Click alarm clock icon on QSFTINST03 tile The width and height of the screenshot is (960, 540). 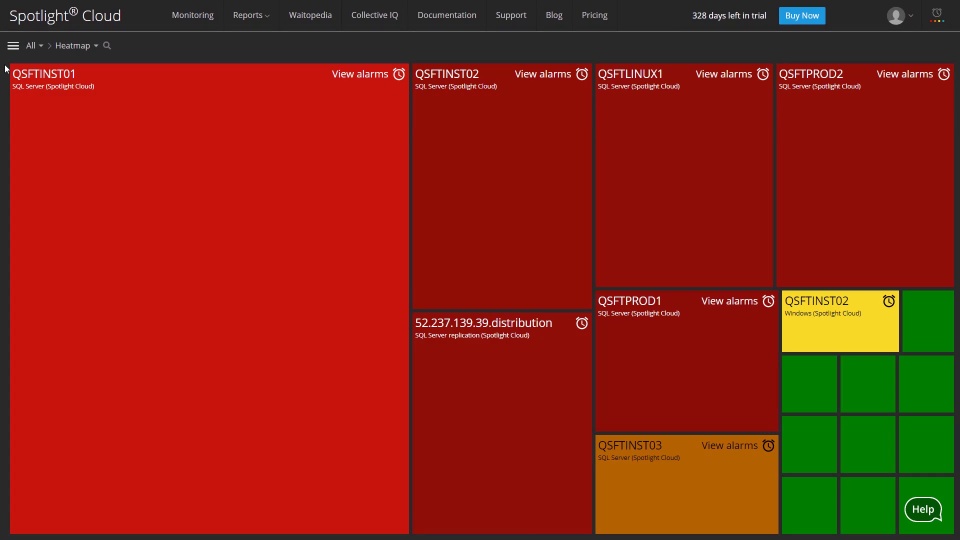pos(768,445)
